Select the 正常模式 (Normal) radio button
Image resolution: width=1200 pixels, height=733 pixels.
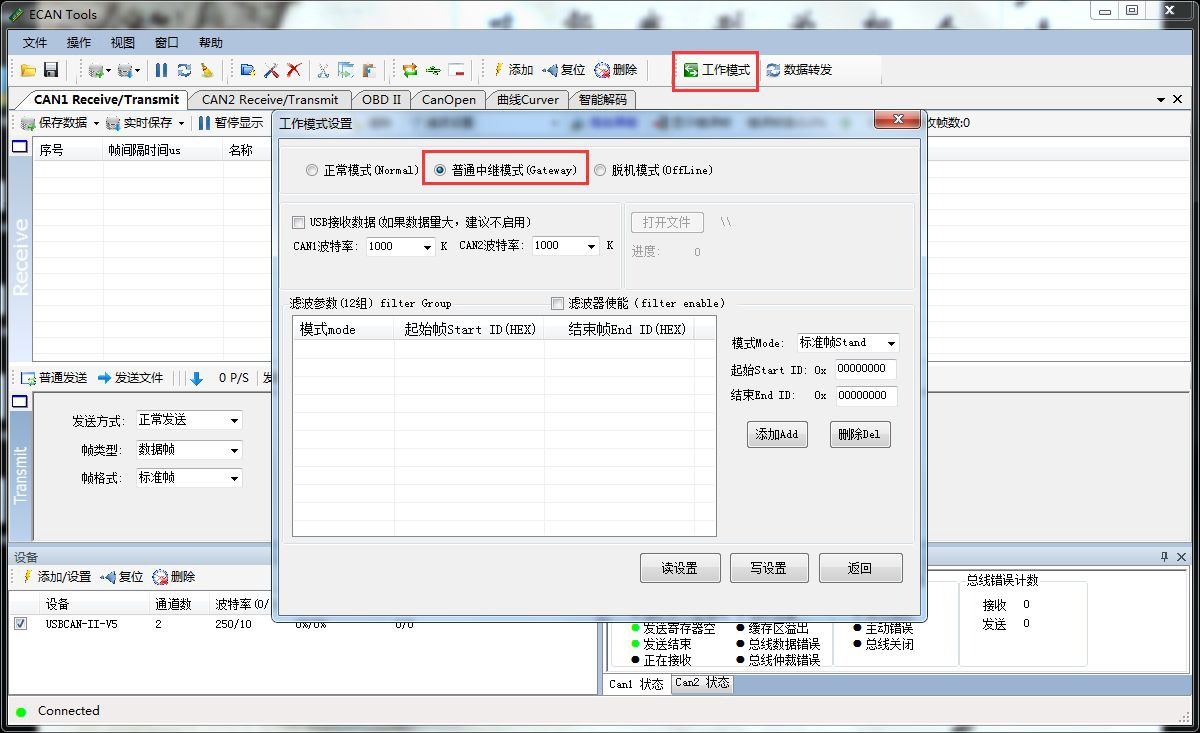click(313, 170)
